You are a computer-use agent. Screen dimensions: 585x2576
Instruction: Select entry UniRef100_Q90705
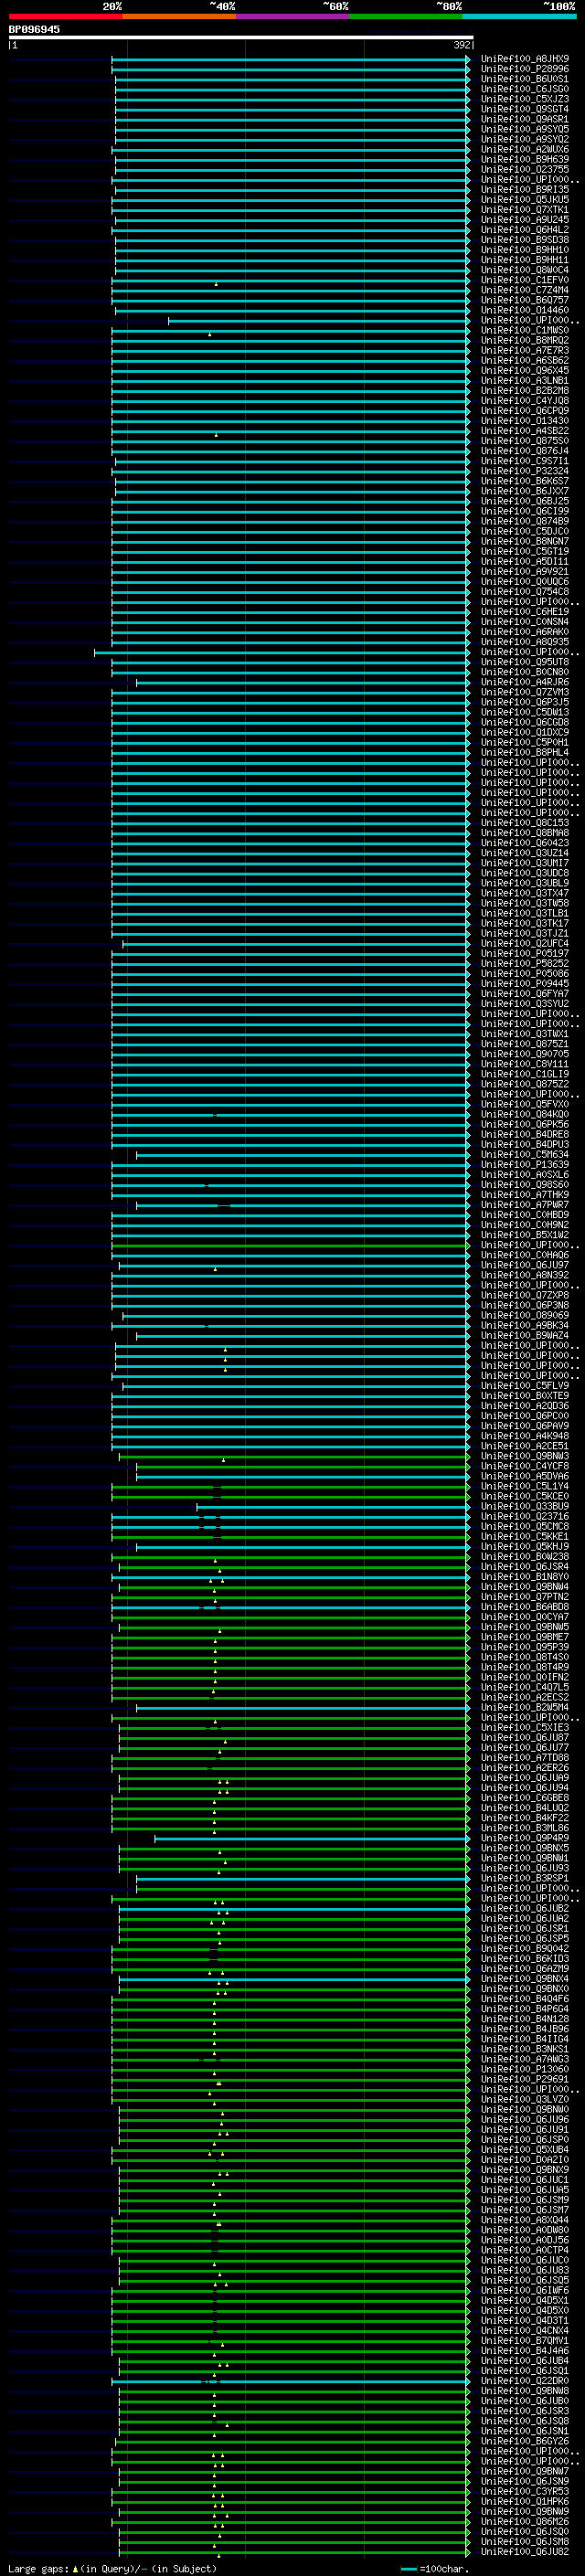coord(525,1054)
